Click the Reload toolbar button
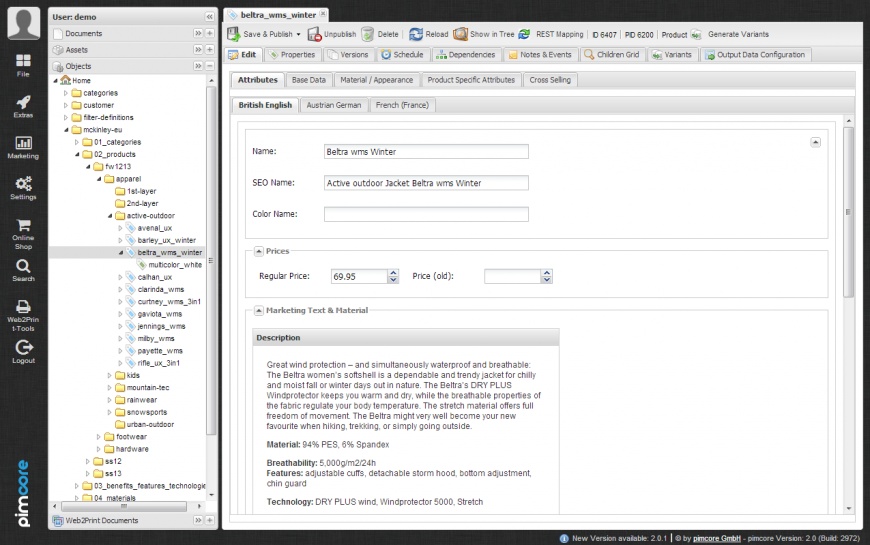This screenshot has height=545, width=870. point(429,34)
